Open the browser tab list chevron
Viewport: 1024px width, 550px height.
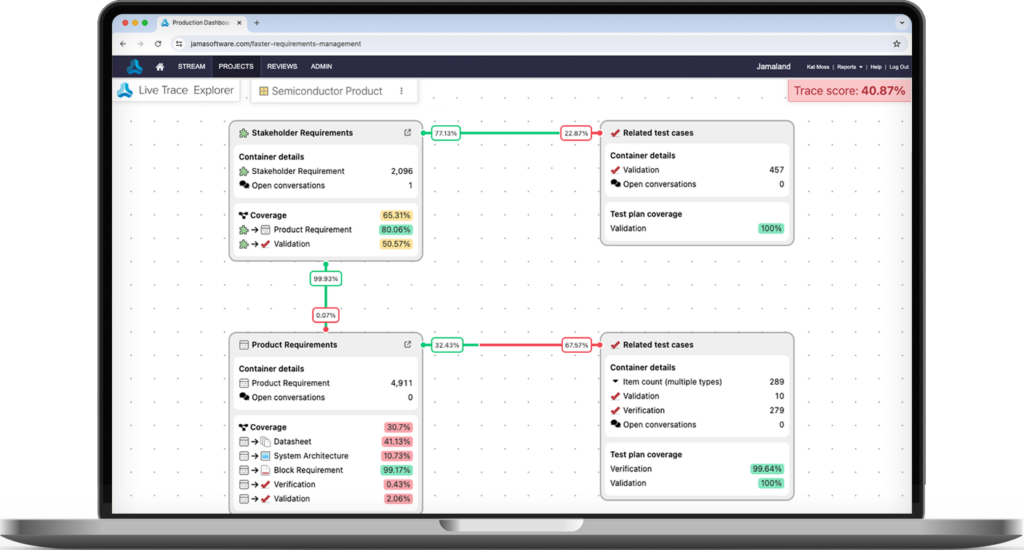902,23
